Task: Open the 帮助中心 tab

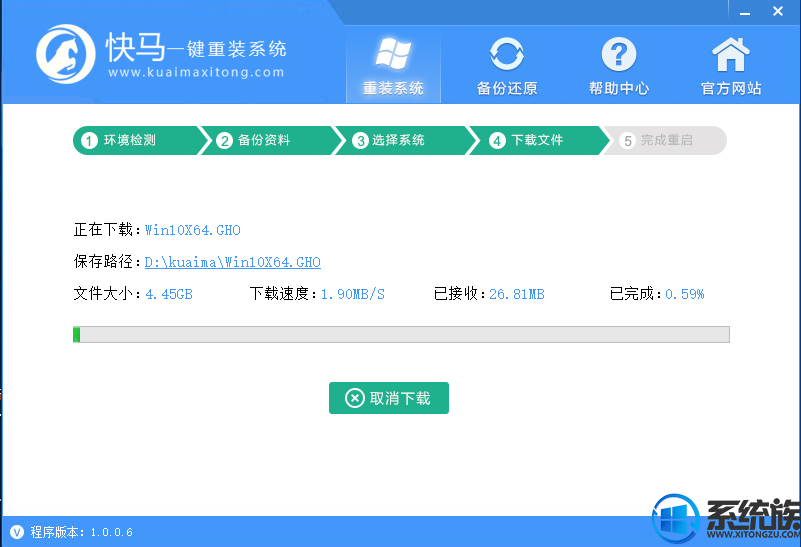Action: 619,65
